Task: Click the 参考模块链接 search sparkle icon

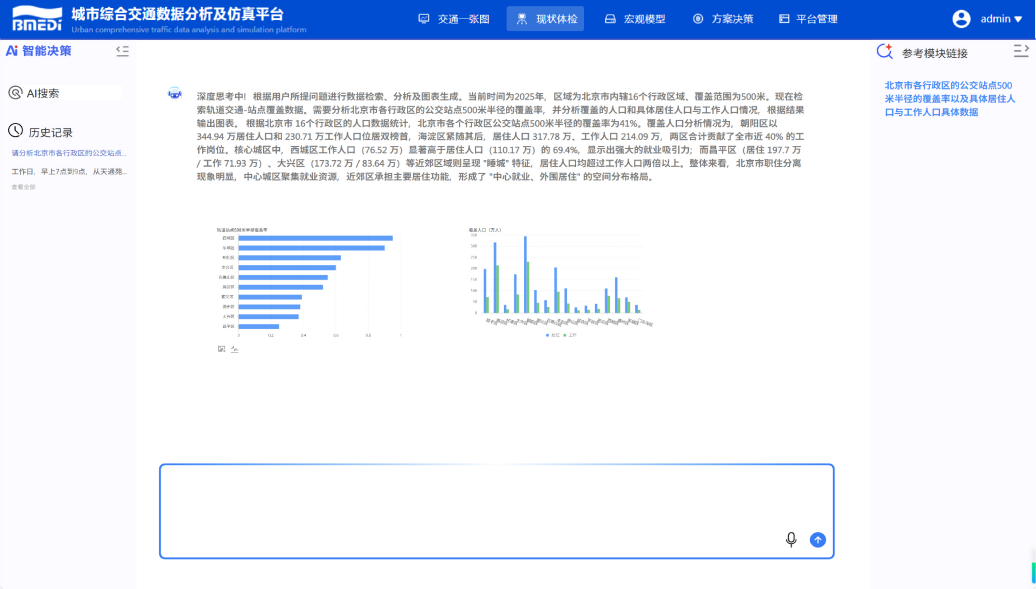Action: [x=884, y=52]
